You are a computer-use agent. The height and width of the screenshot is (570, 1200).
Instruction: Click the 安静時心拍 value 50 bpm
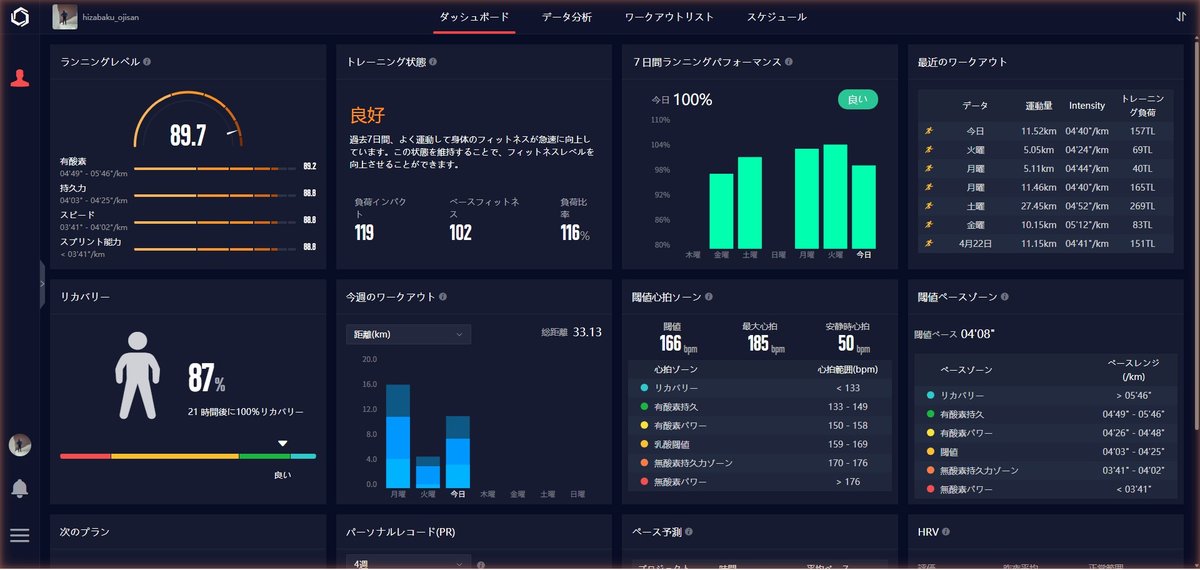[x=853, y=344]
